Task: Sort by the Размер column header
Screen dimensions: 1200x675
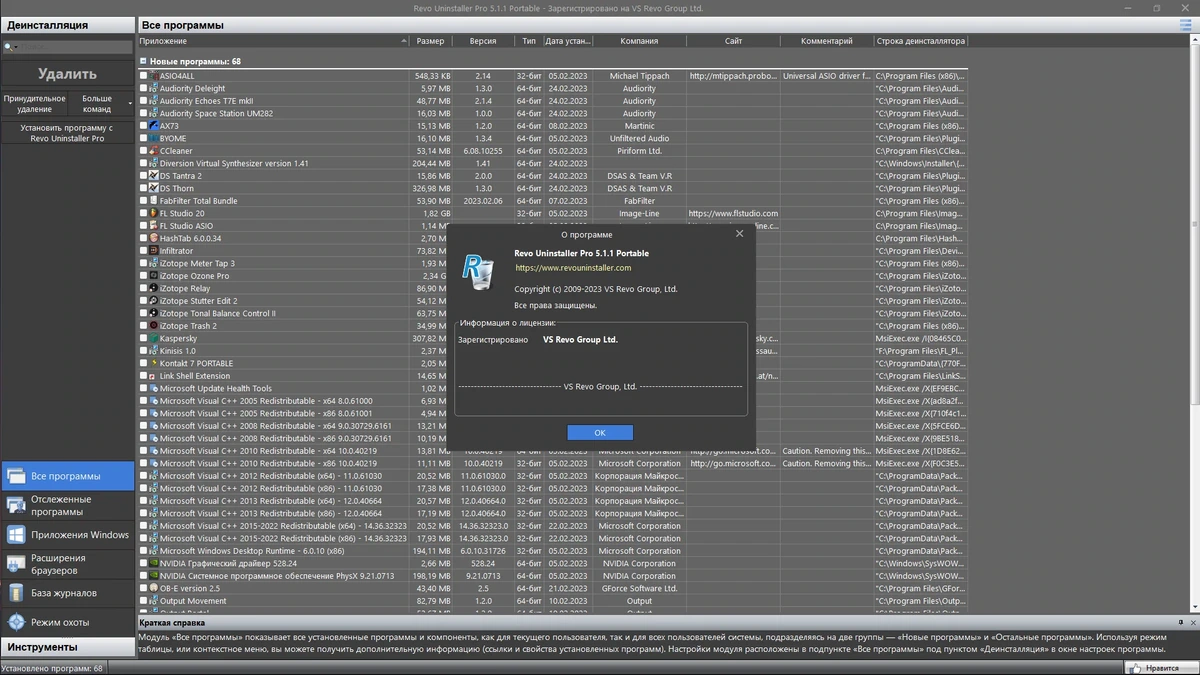Action: click(x=431, y=41)
